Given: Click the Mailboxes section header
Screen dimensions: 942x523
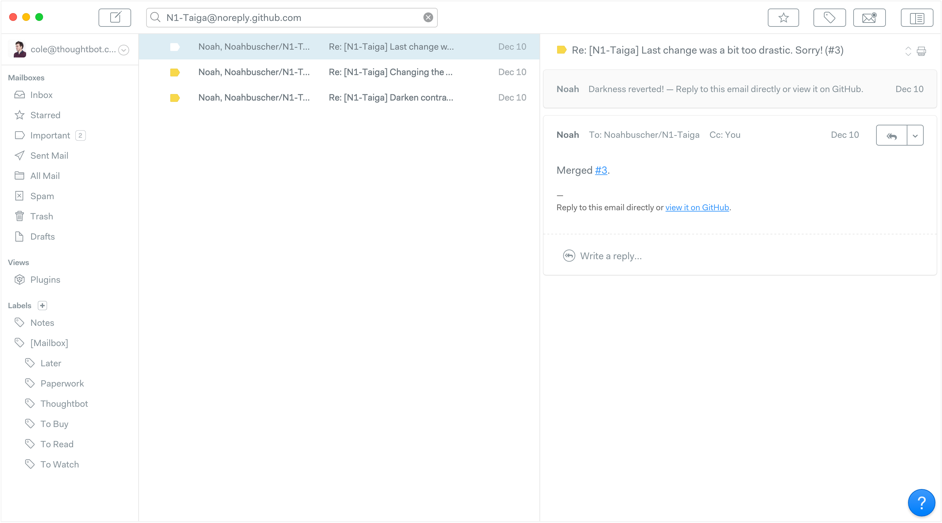Looking at the screenshot, I should [26, 78].
